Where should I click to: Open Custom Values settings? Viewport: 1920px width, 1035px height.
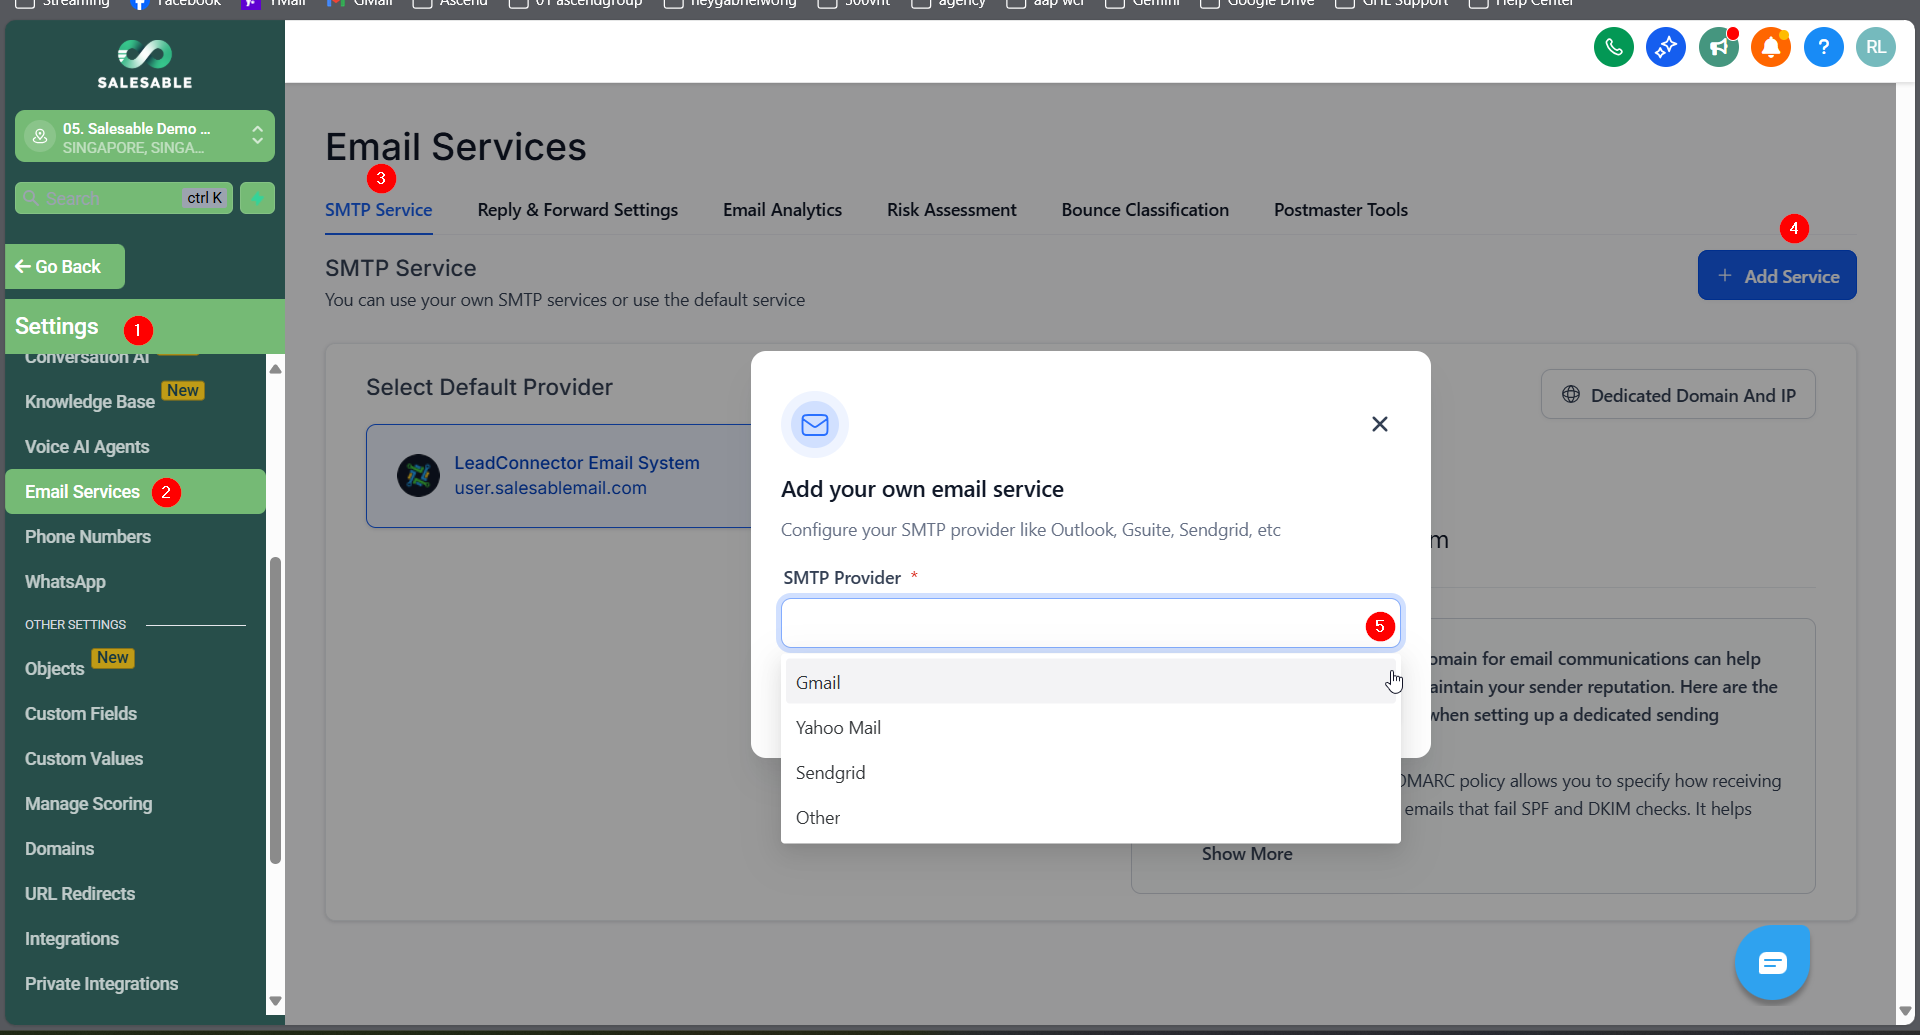click(x=84, y=759)
